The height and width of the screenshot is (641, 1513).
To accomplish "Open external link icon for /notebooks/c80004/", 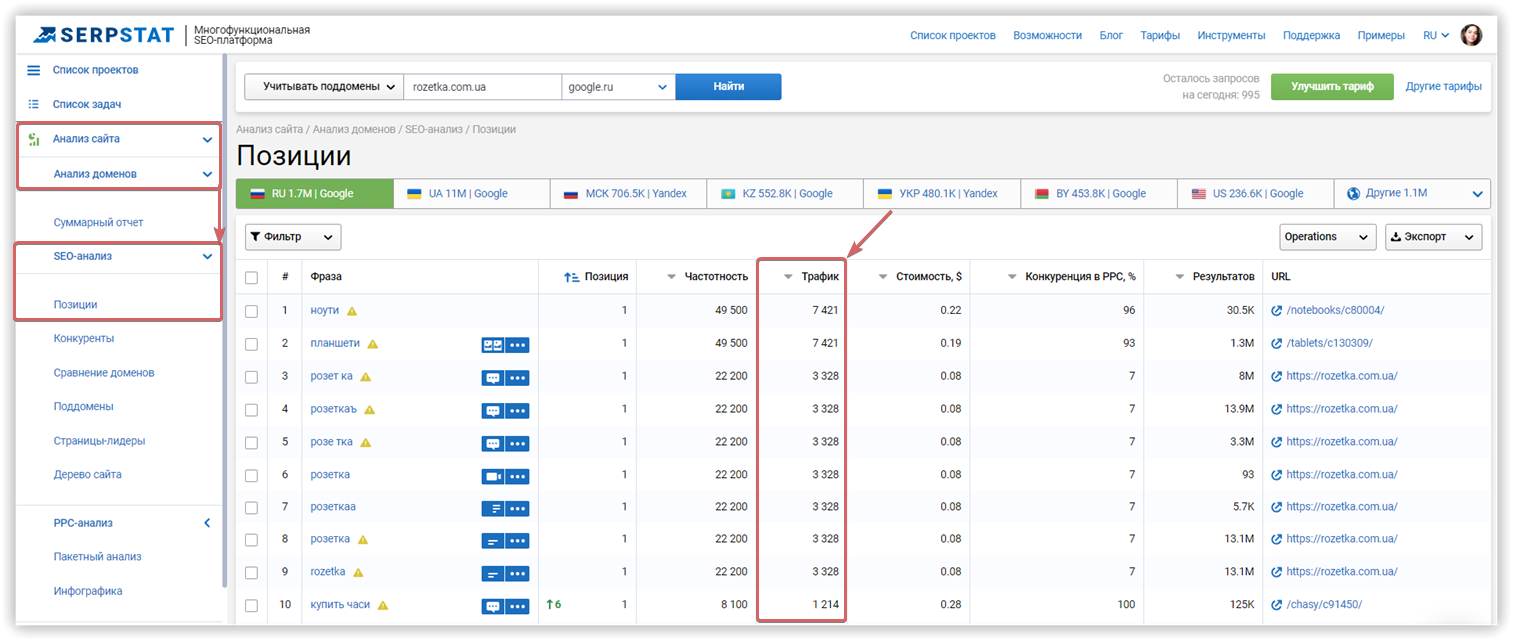I will pos(1276,311).
